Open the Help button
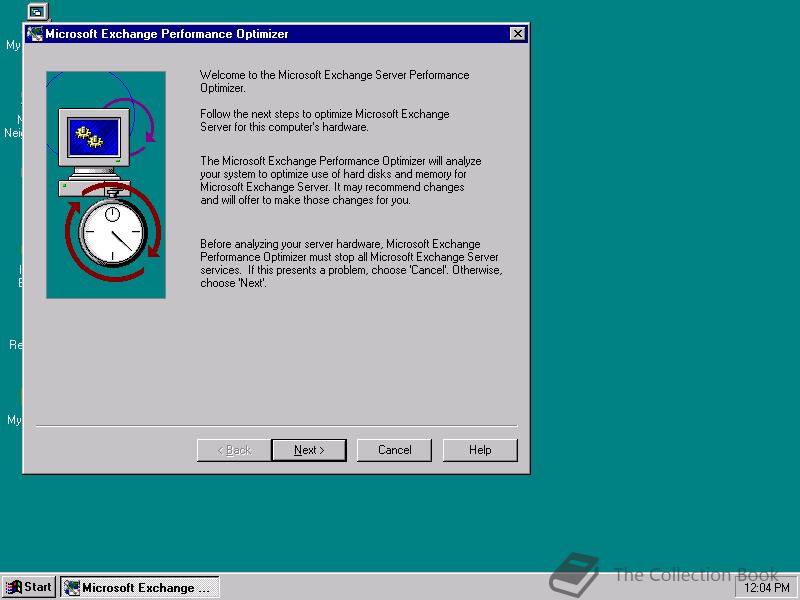Viewport: 800px width, 600px height. pos(480,450)
